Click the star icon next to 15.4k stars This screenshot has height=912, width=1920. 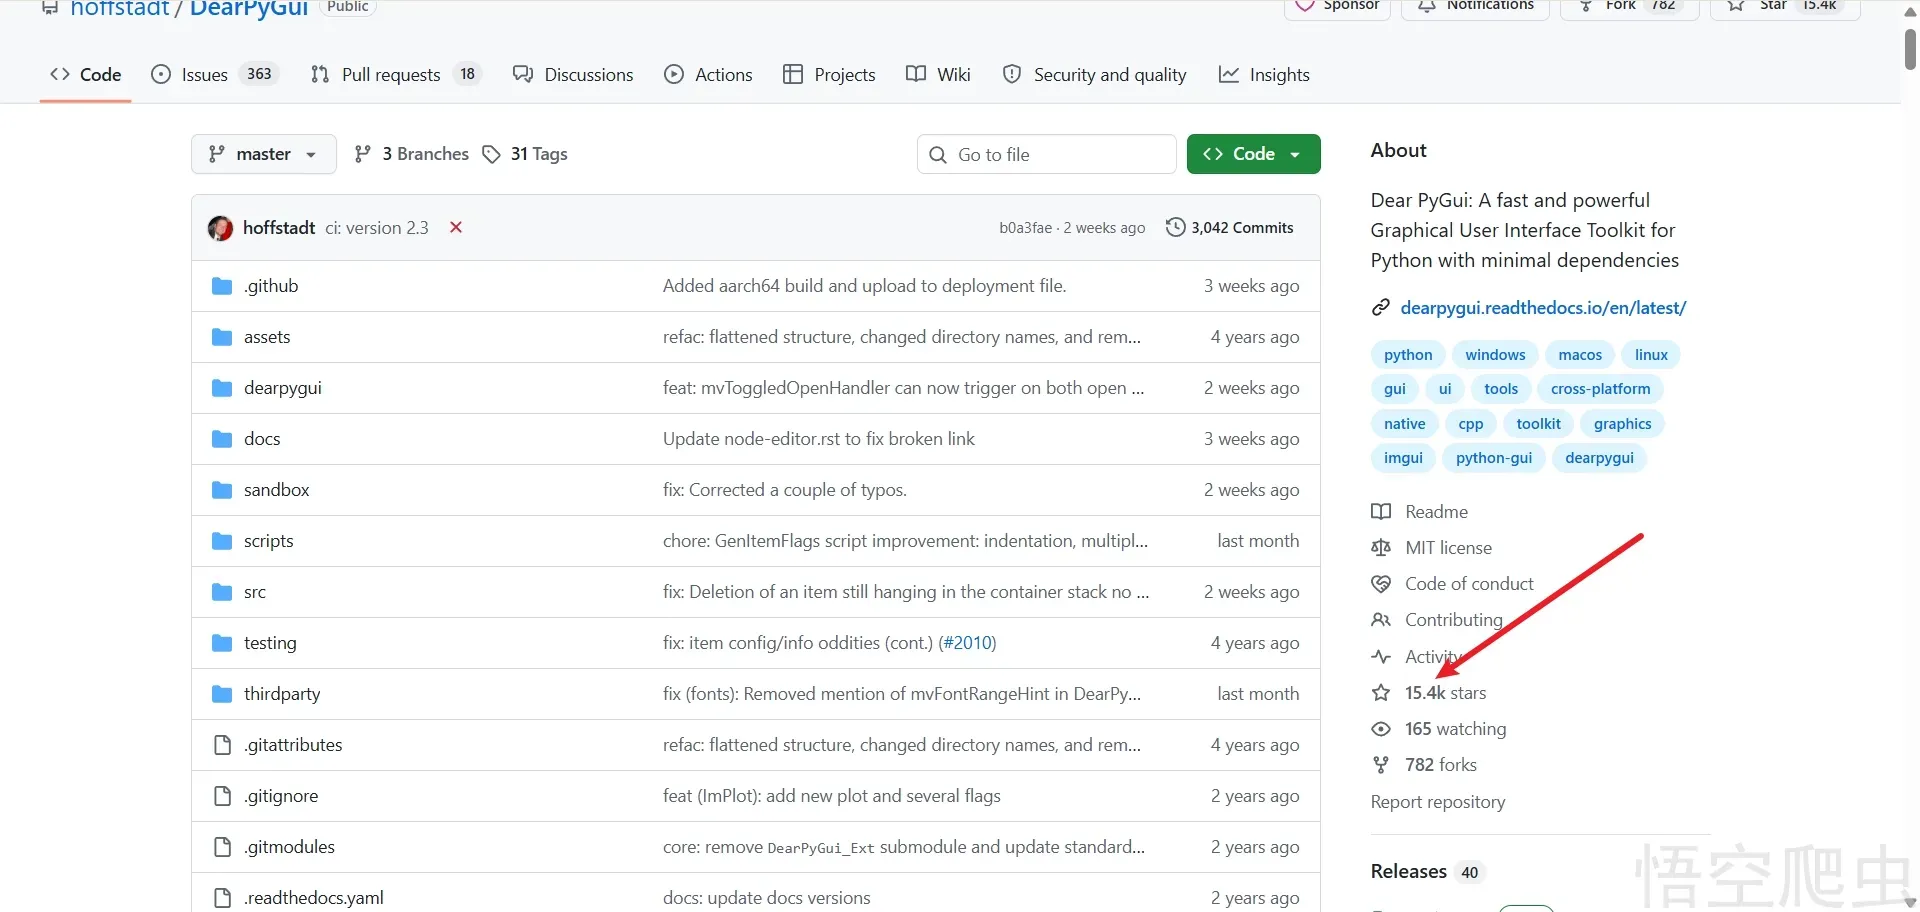point(1381,693)
